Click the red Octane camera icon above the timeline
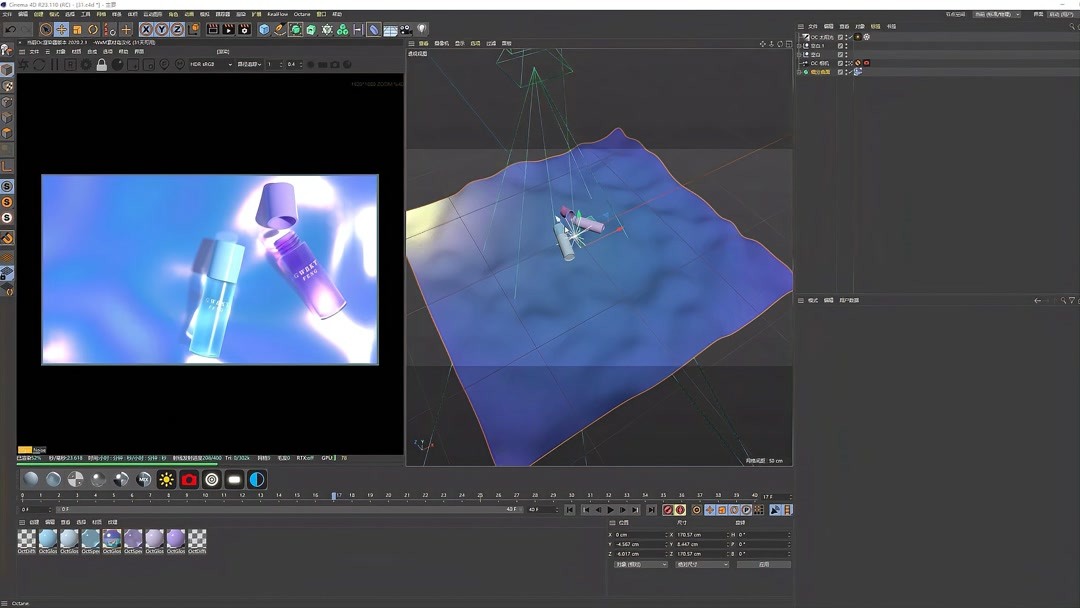The height and width of the screenshot is (608, 1080). [x=188, y=479]
